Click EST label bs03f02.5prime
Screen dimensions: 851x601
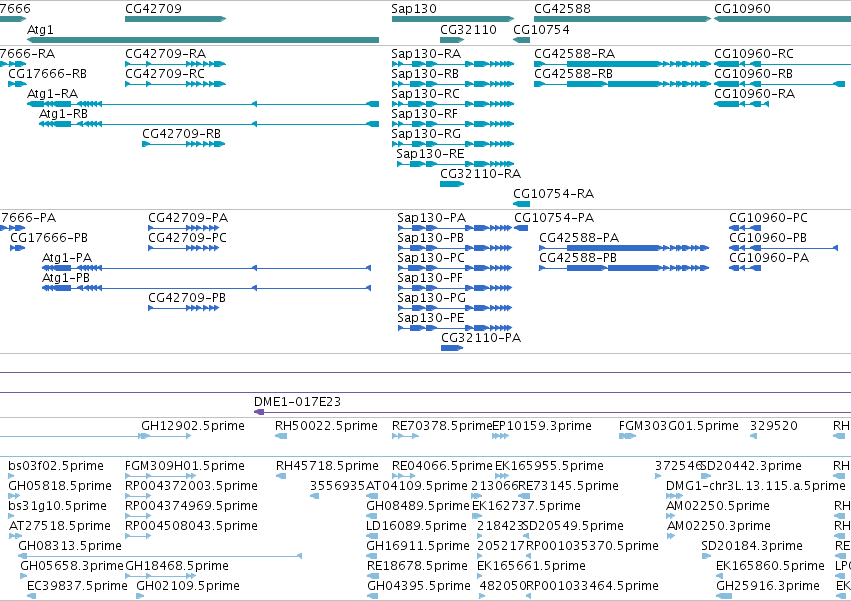pos(56,466)
